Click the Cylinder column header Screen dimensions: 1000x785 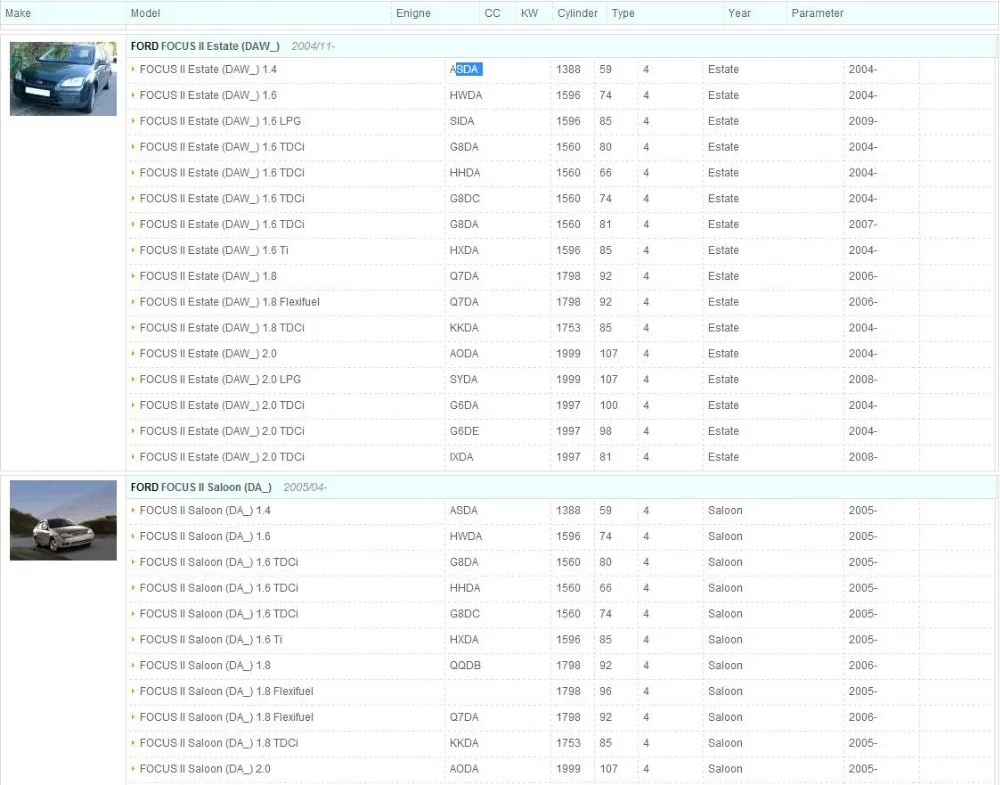click(577, 13)
